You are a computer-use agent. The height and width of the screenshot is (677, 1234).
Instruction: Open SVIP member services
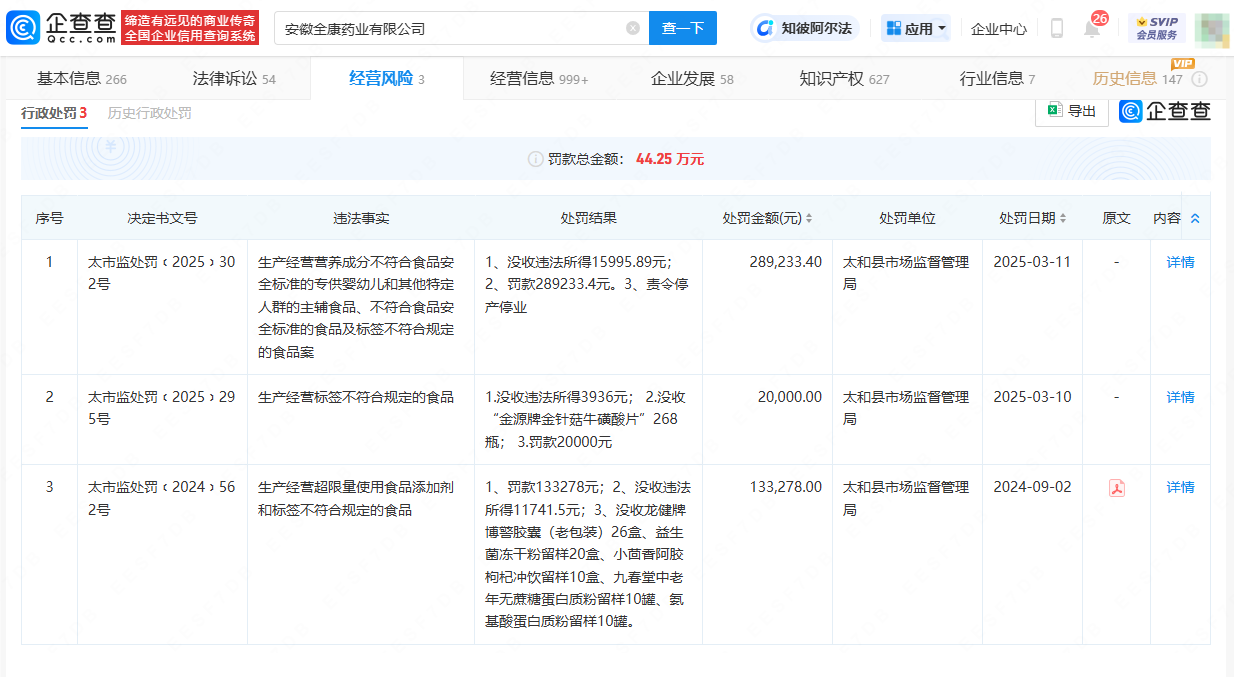1156,28
